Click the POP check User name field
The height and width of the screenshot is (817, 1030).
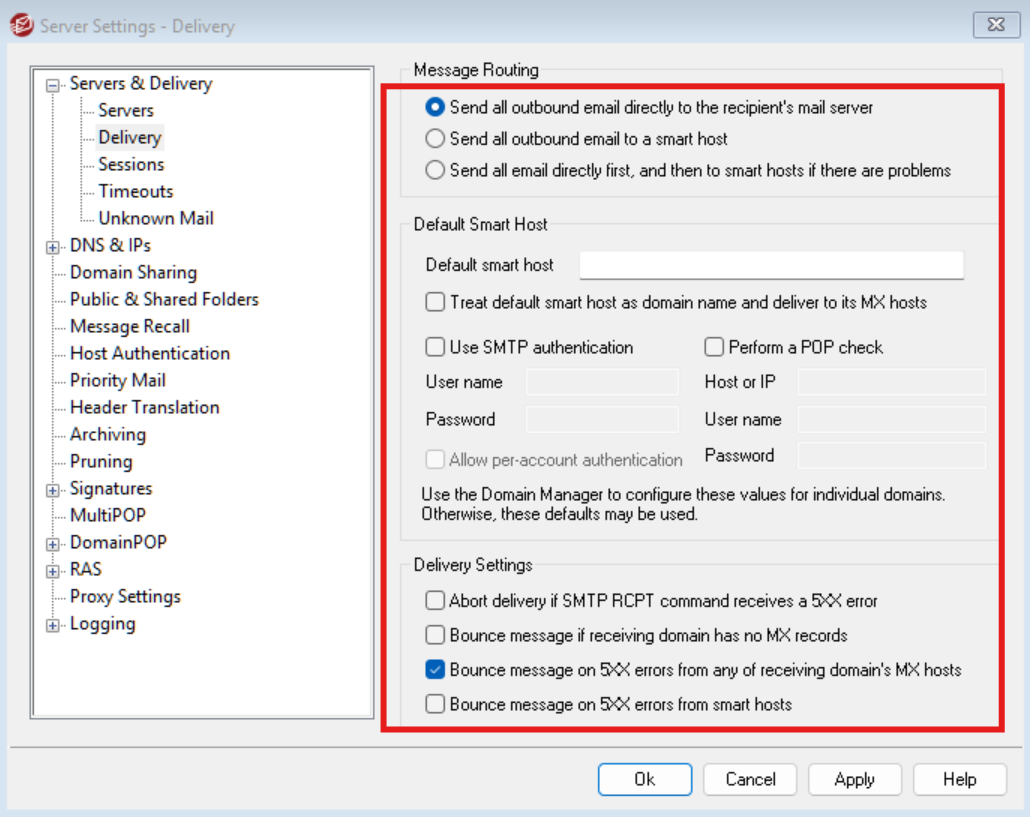891,419
